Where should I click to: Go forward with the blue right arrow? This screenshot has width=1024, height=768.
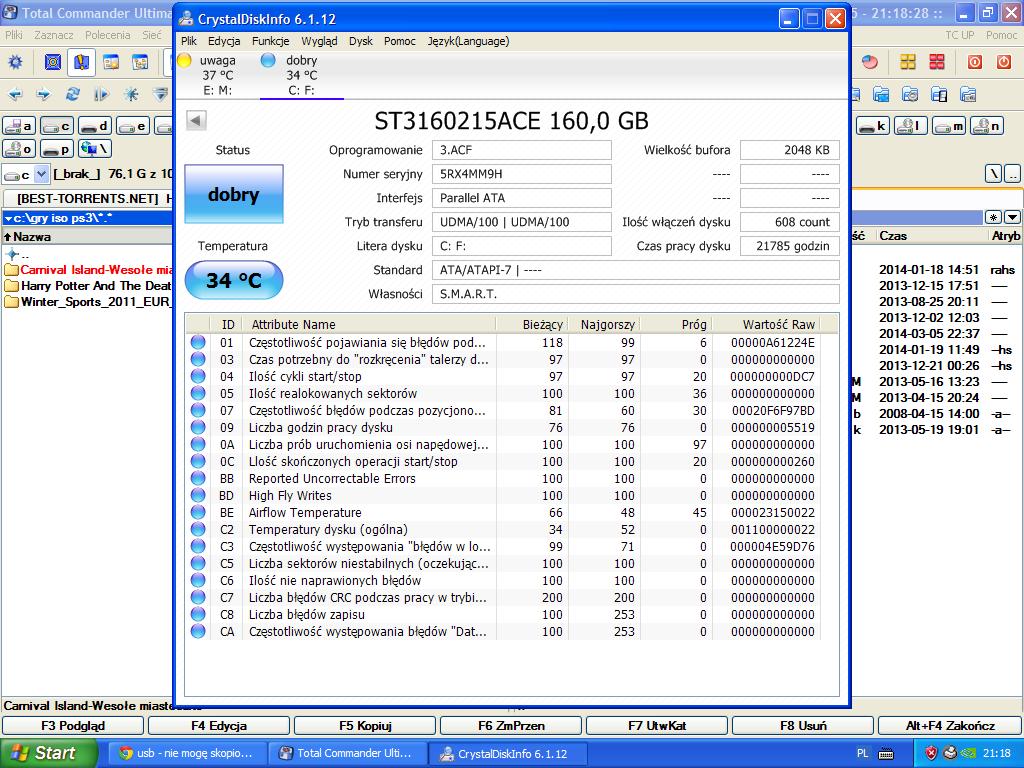click(x=44, y=94)
